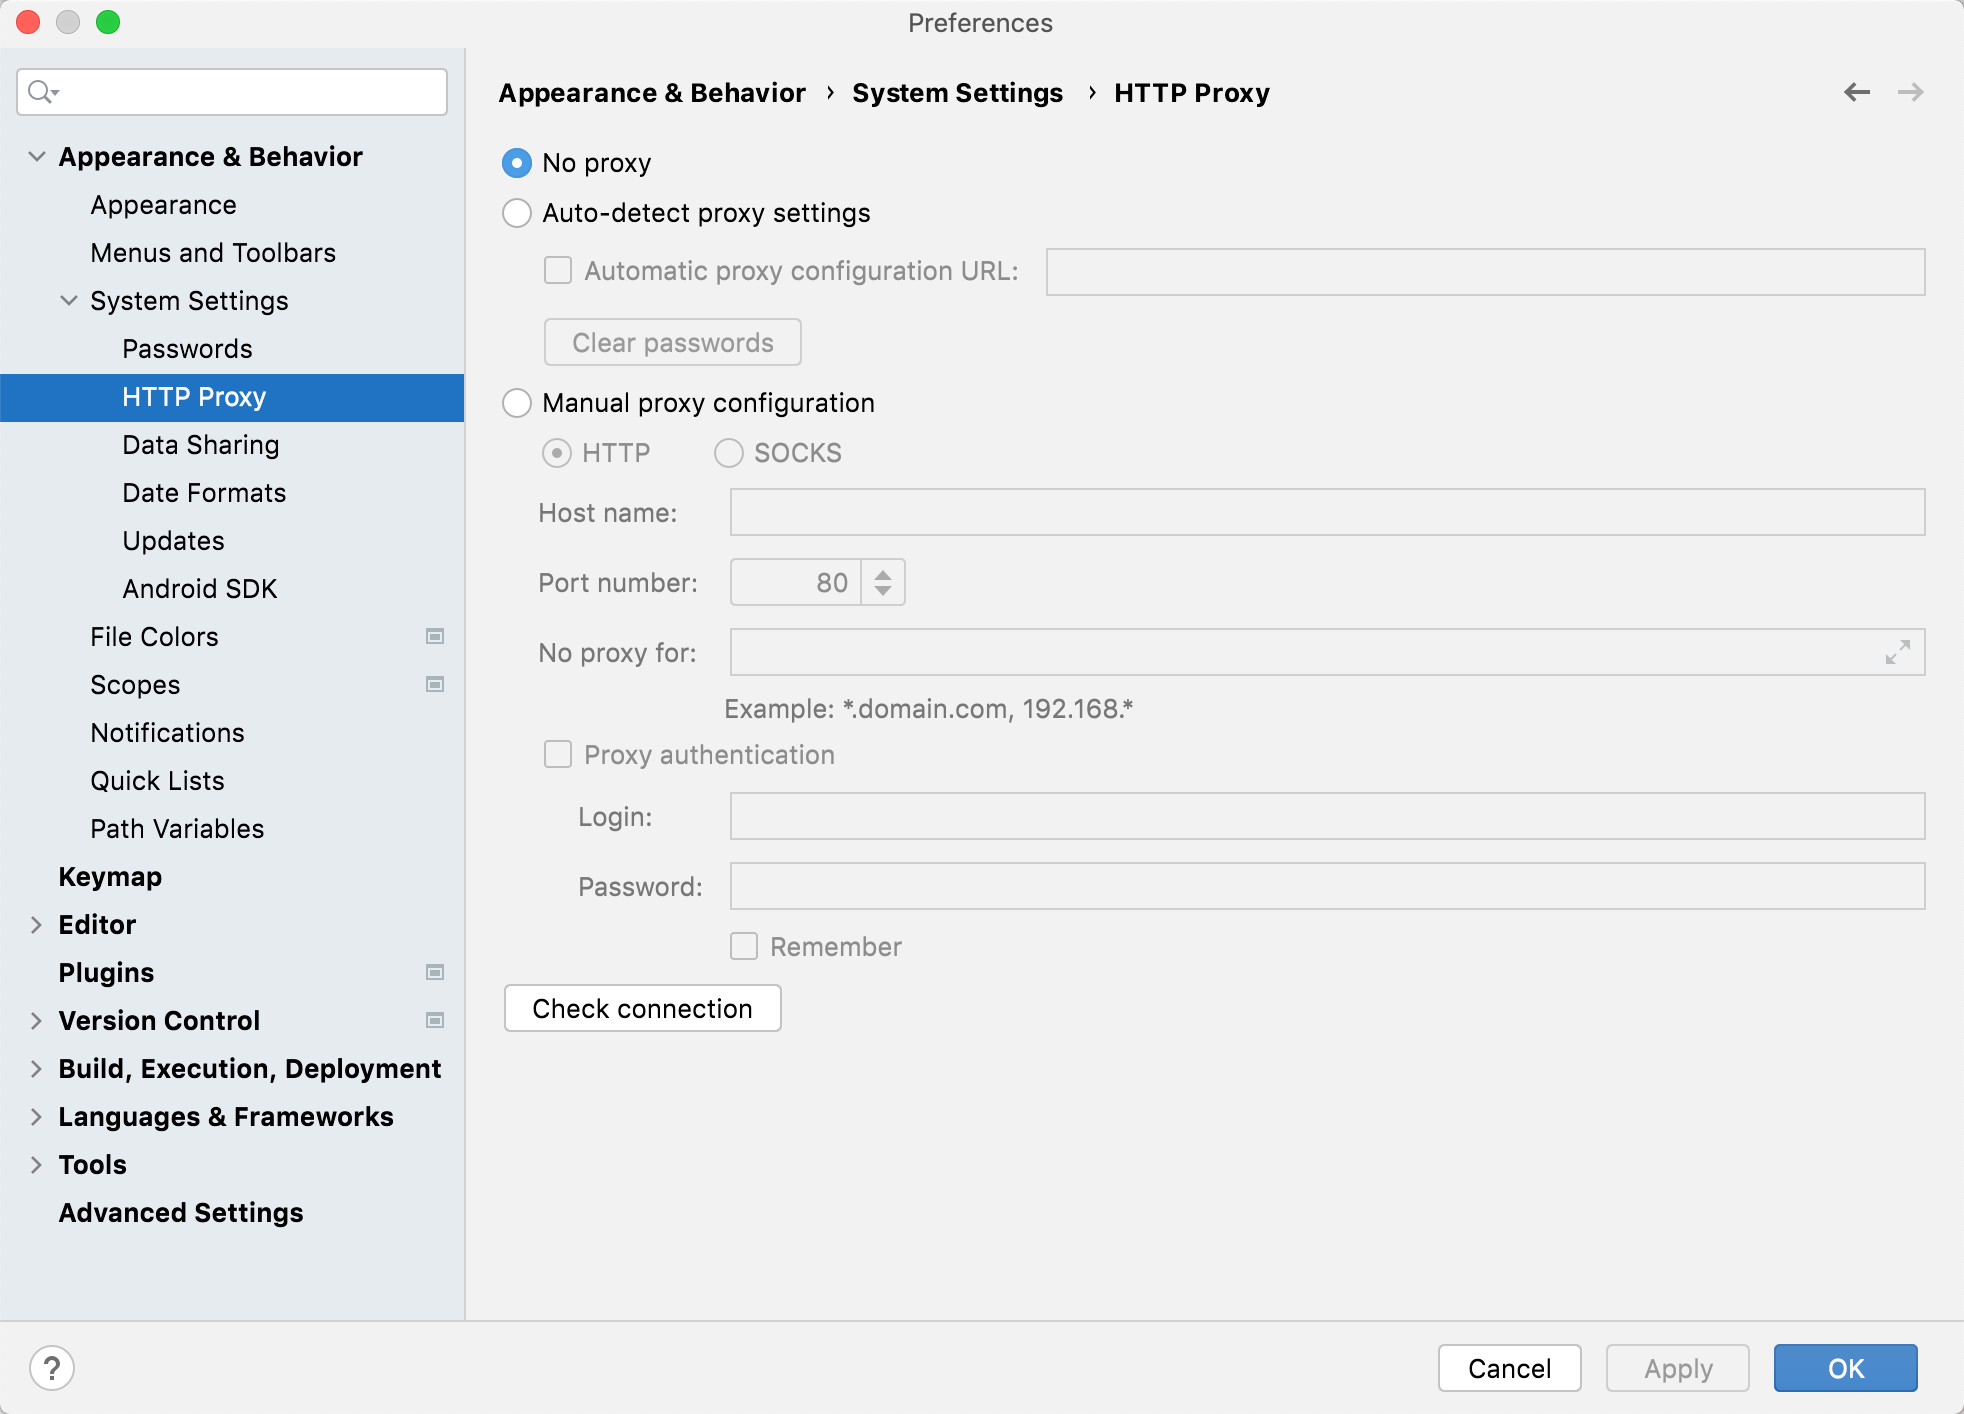Click the File Colors panel icon
Viewport: 1964px width, 1414px height.
click(435, 636)
